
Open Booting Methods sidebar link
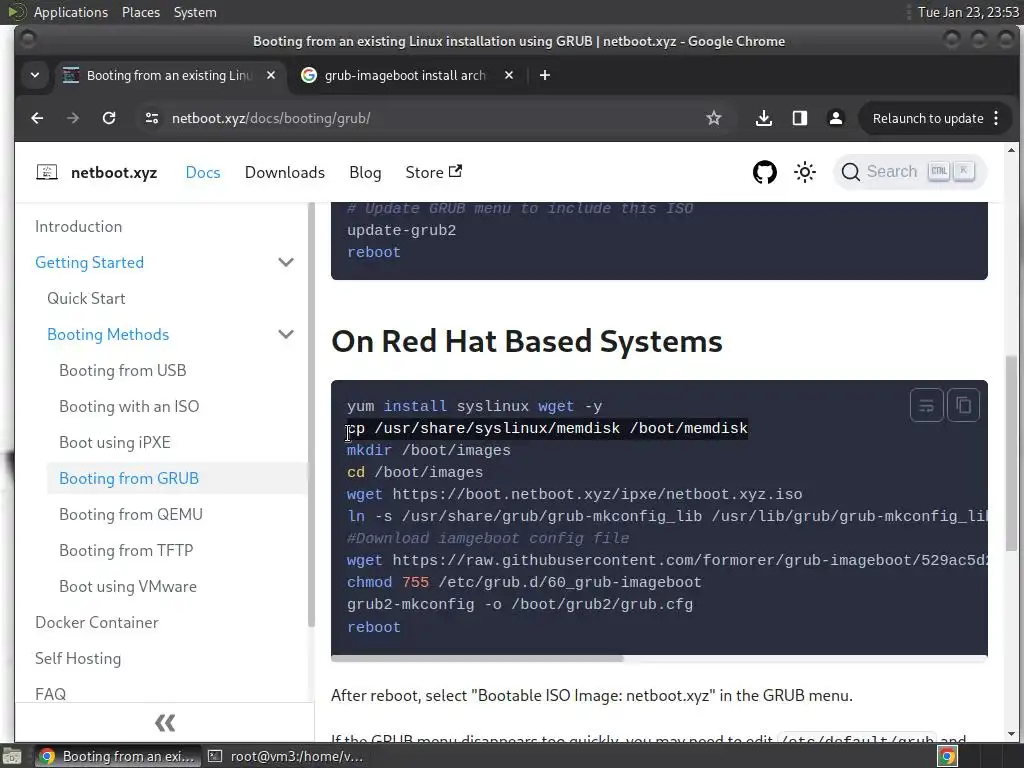point(108,334)
